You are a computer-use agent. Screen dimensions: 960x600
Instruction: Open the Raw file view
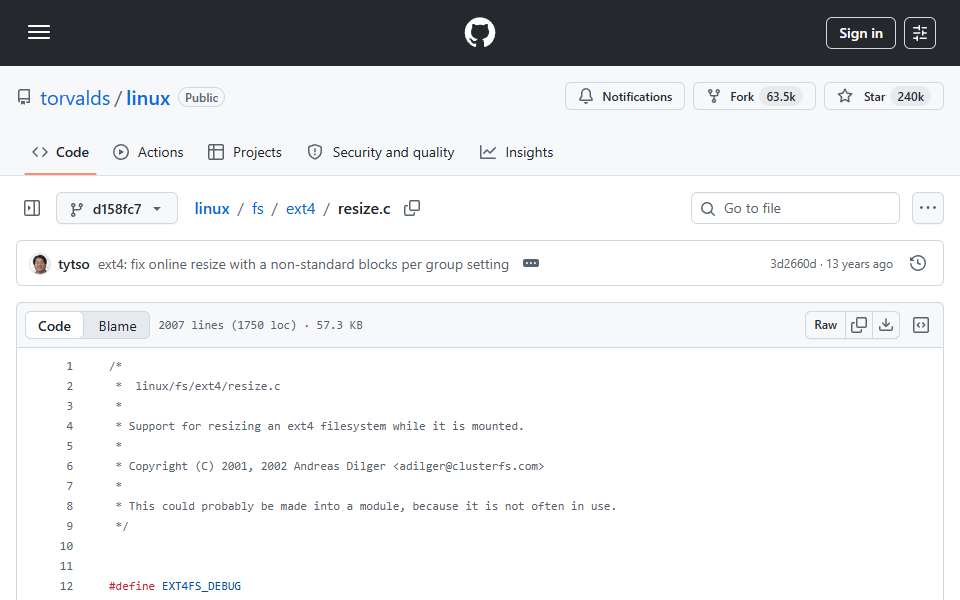(x=825, y=325)
